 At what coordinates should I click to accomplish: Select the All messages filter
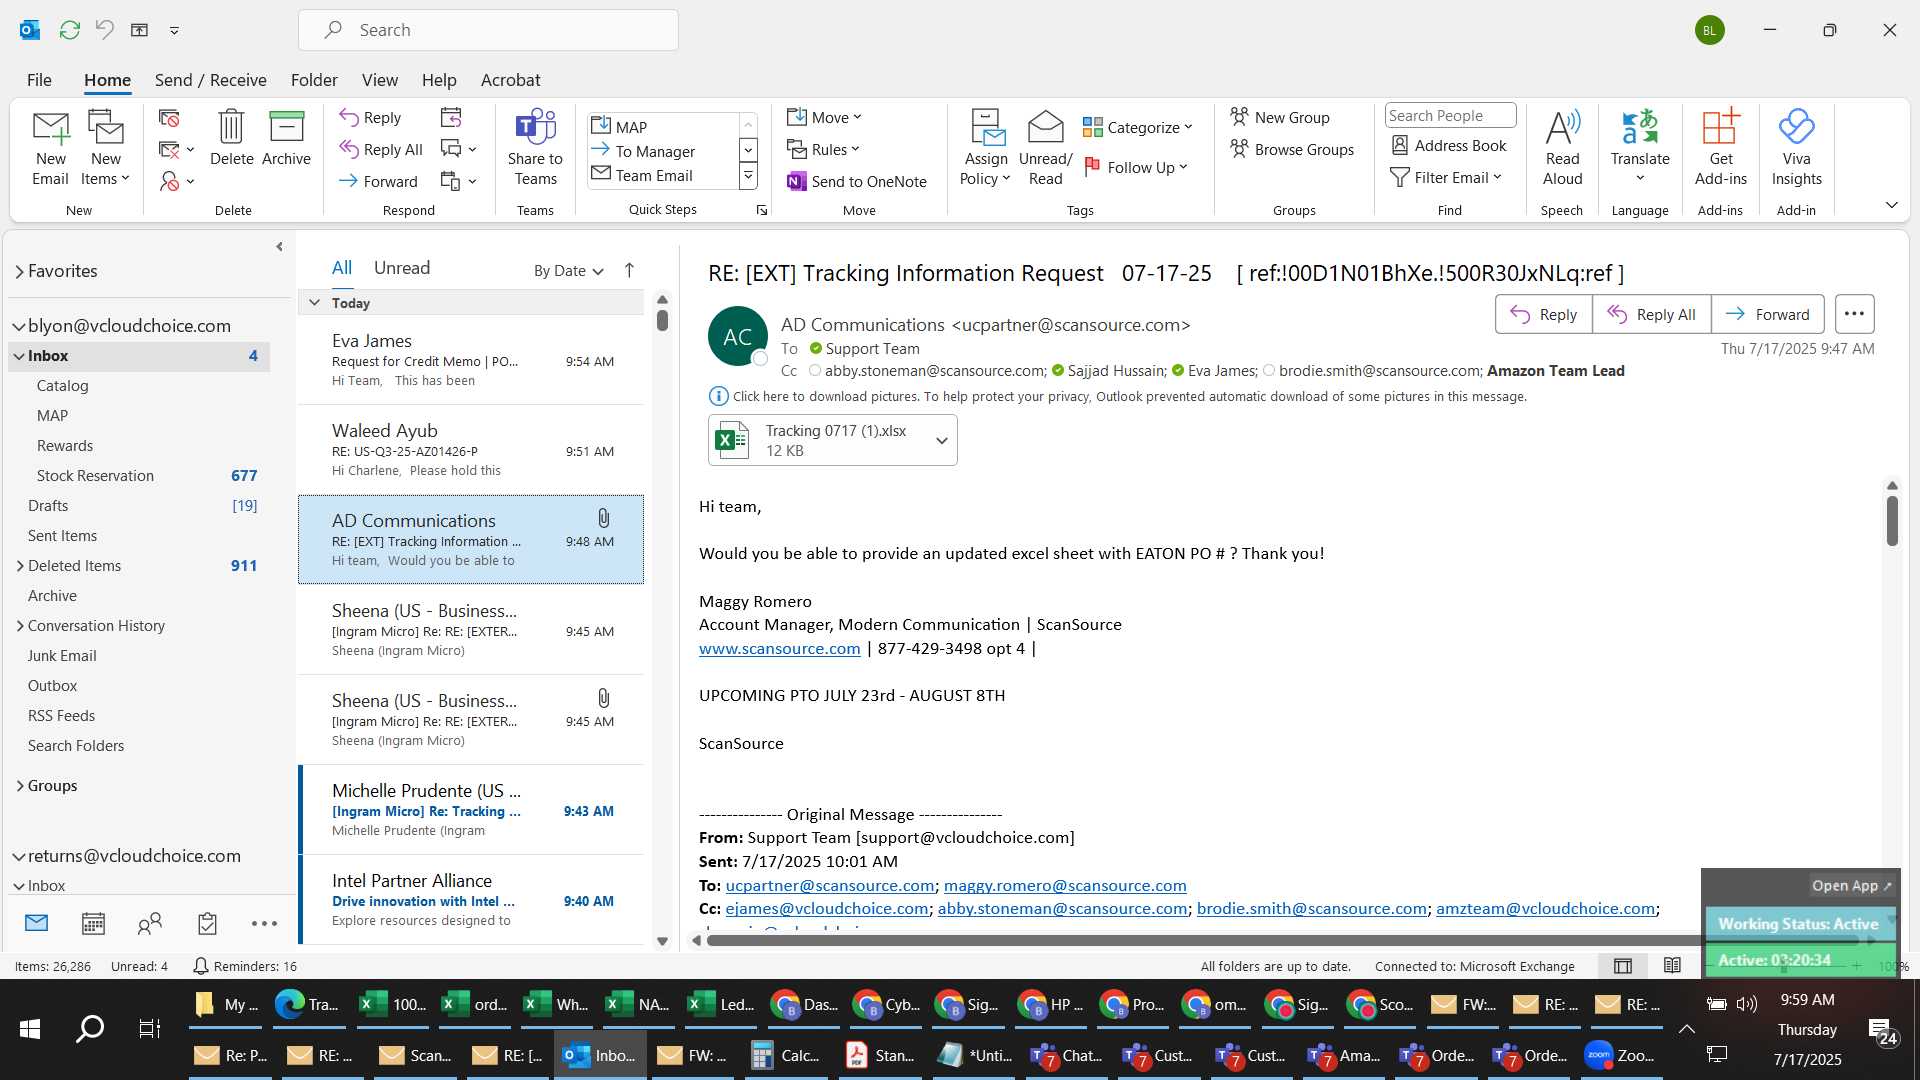pyautogui.click(x=342, y=268)
